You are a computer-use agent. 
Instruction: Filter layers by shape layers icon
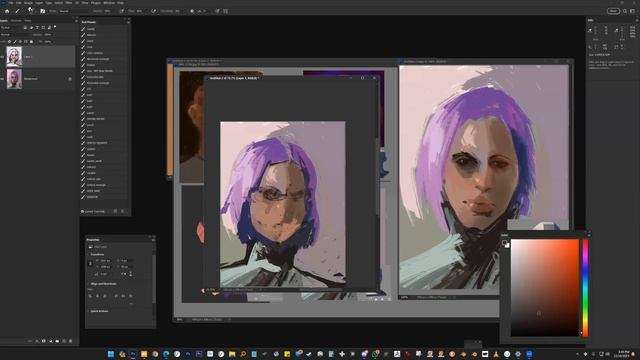pos(43,27)
